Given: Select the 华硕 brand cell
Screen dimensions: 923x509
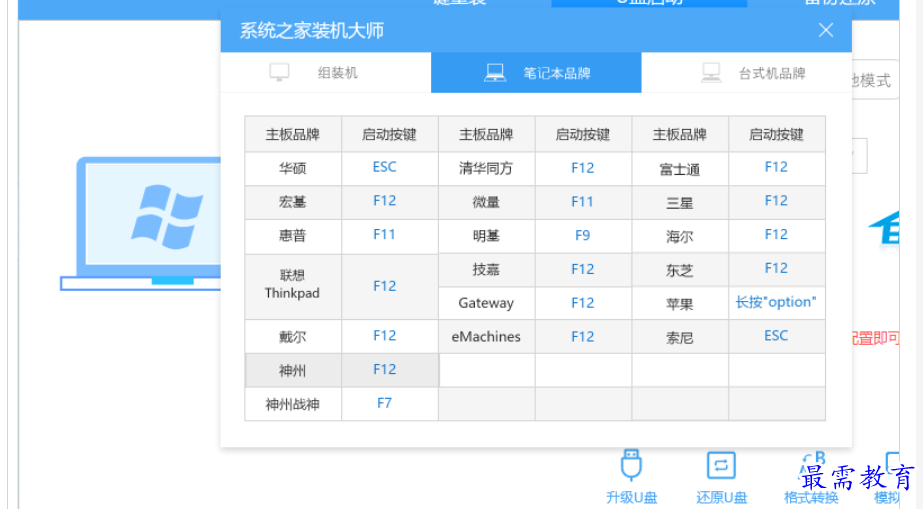Looking at the screenshot, I should (x=293, y=169).
